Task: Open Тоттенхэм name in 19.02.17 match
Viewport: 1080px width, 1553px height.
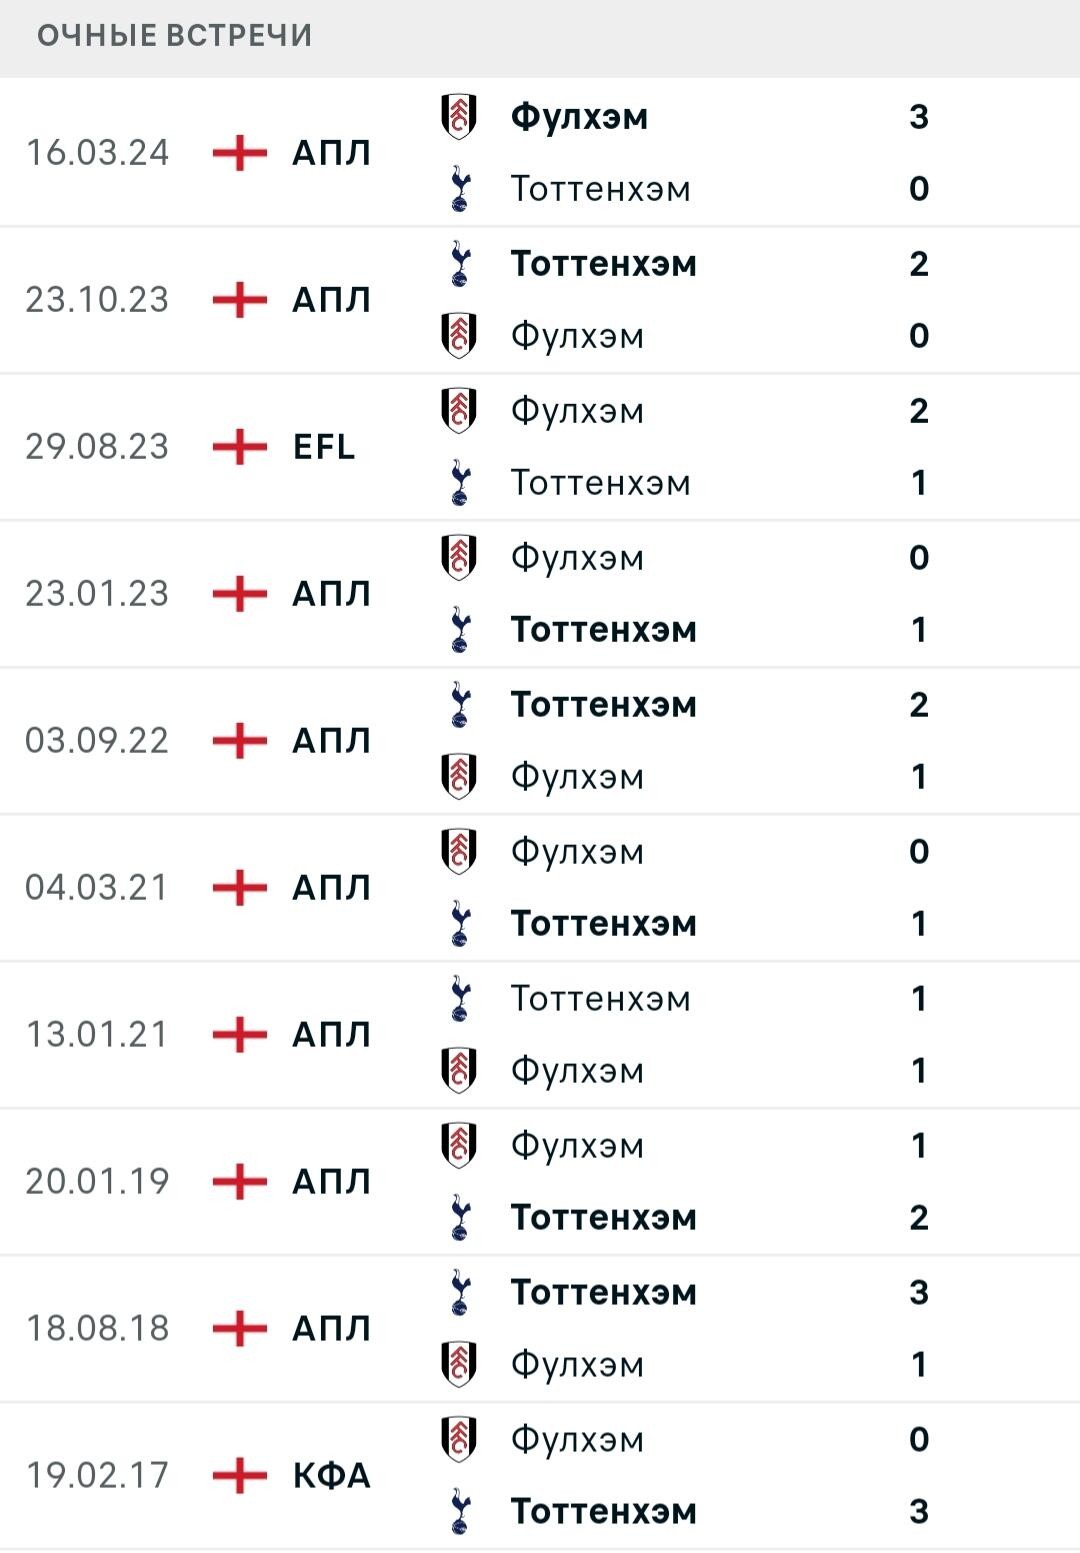Action: (x=603, y=1512)
